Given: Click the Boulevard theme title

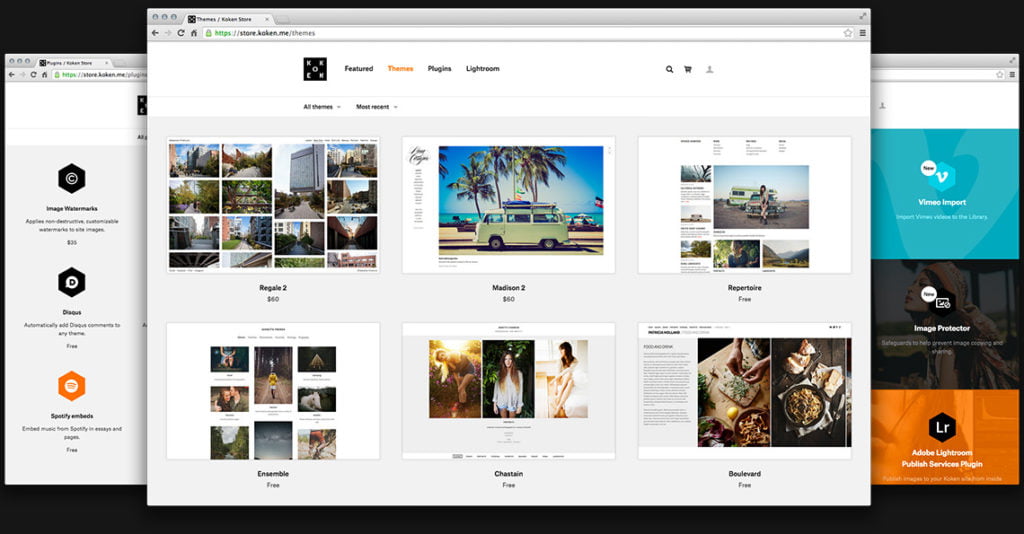Looking at the screenshot, I should [x=744, y=474].
